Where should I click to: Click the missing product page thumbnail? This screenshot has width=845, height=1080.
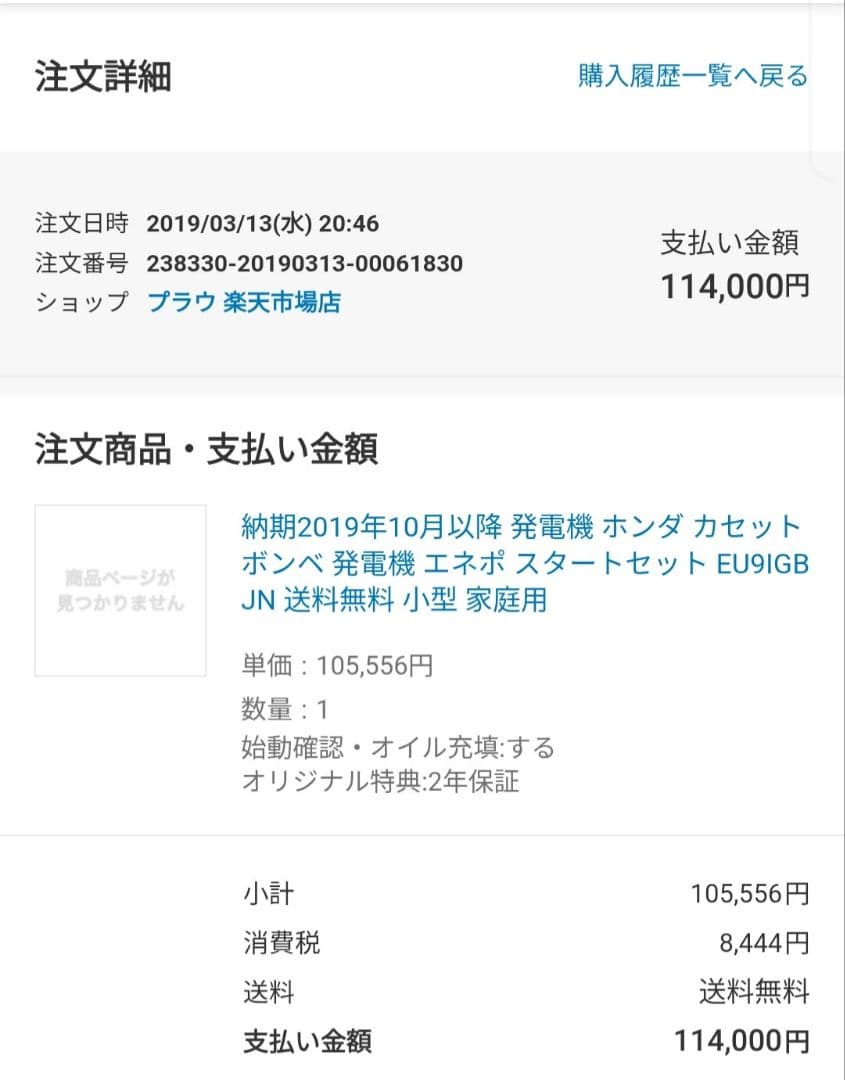click(120, 590)
